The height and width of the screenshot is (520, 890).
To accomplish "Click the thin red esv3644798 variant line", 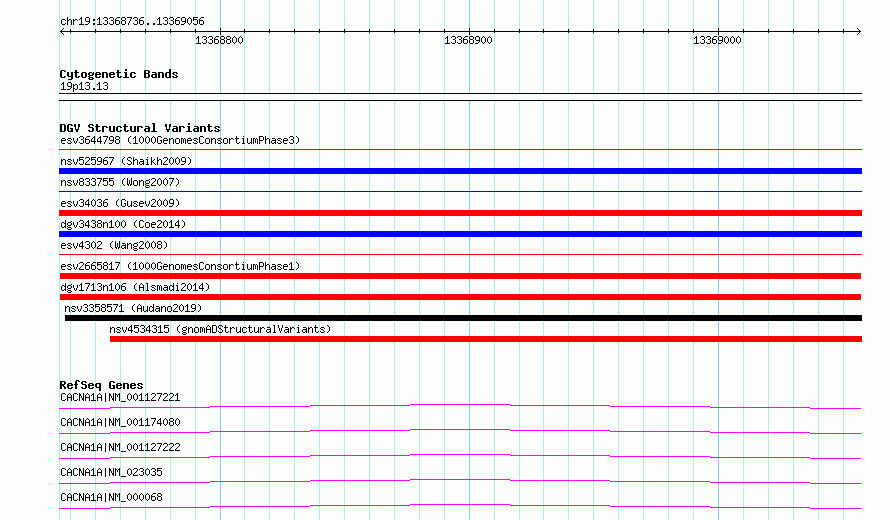I will coord(460,150).
